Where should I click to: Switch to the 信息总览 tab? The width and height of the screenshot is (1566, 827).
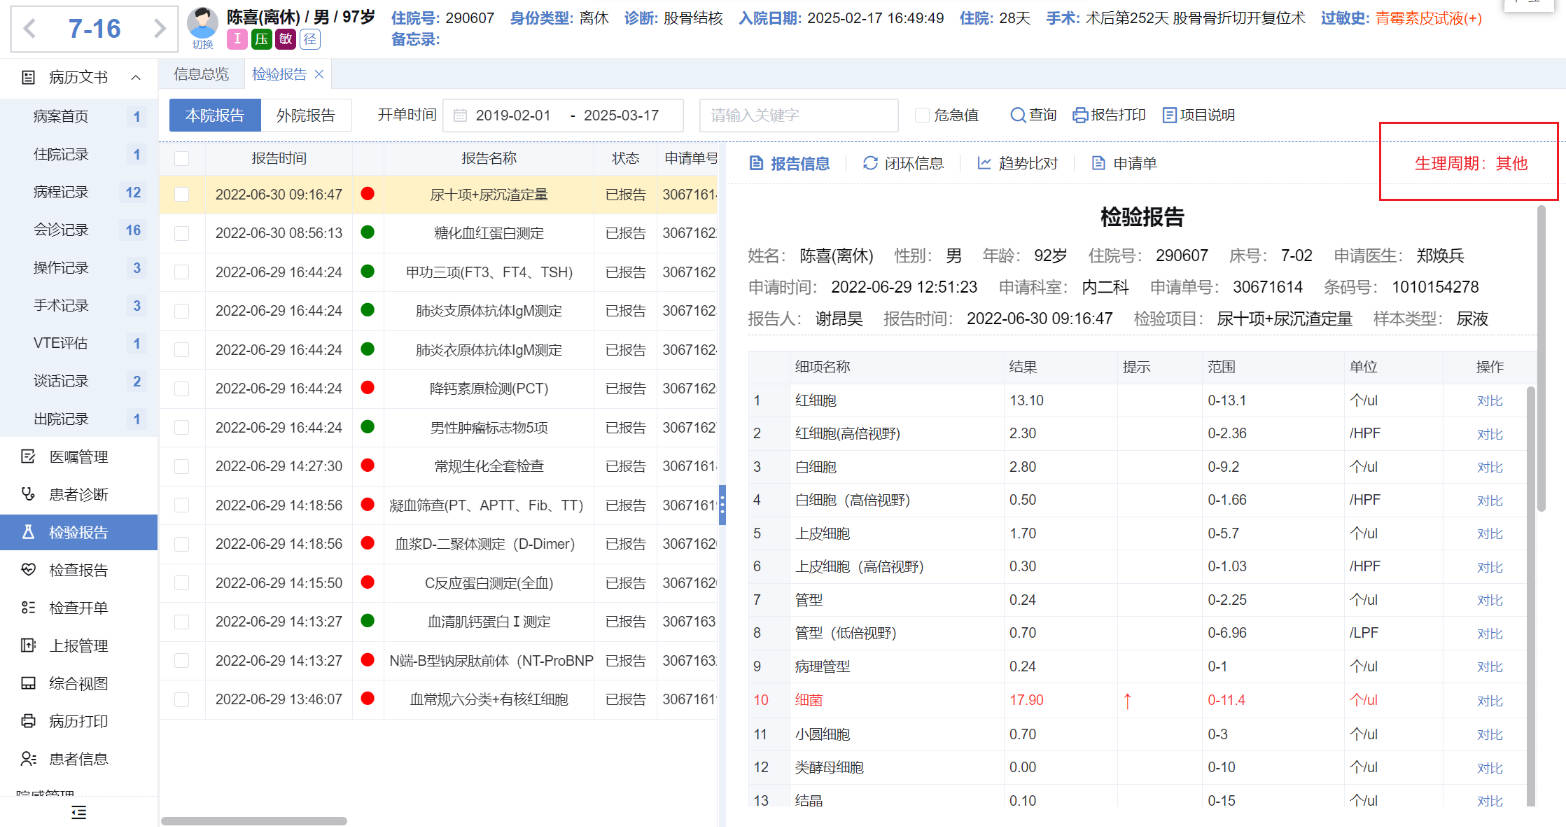click(x=201, y=74)
